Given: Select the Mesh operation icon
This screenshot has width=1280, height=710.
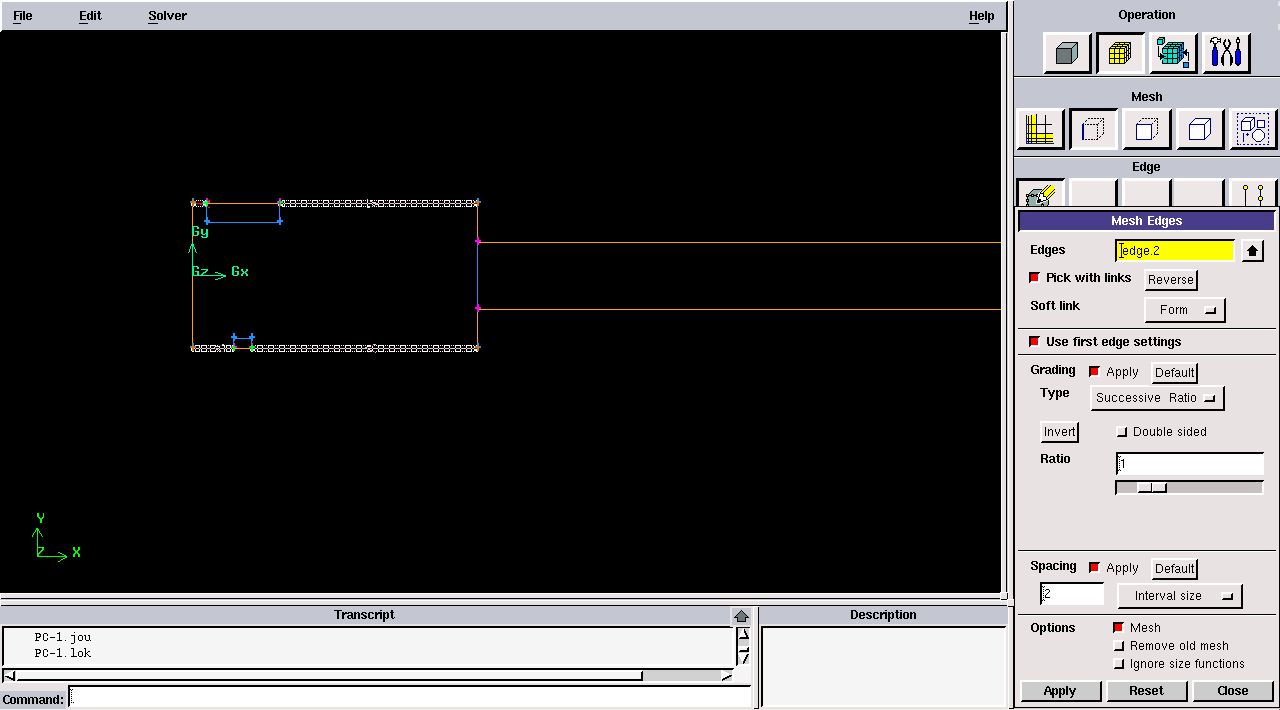Looking at the screenshot, I should (x=1120, y=53).
